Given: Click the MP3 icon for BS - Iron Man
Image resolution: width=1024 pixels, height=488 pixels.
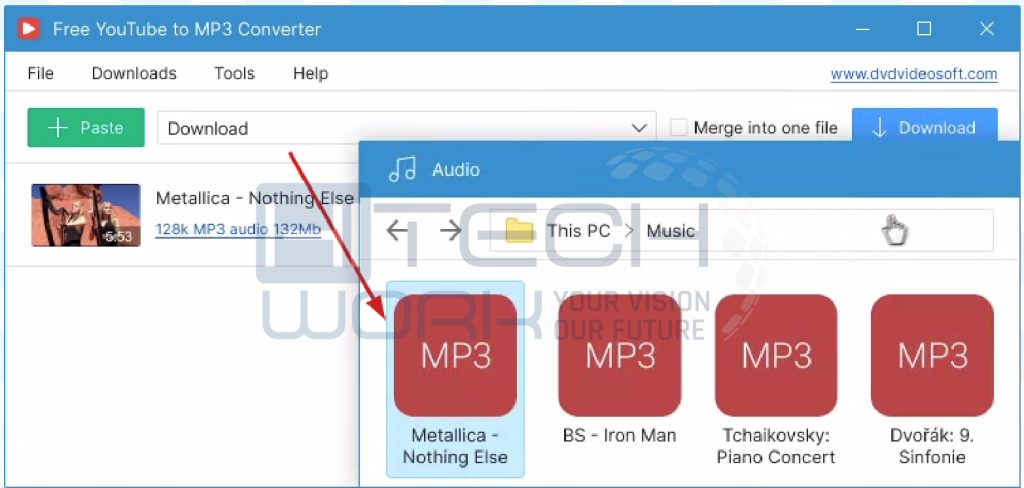Looking at the screenshot, I should pos(619,355).
